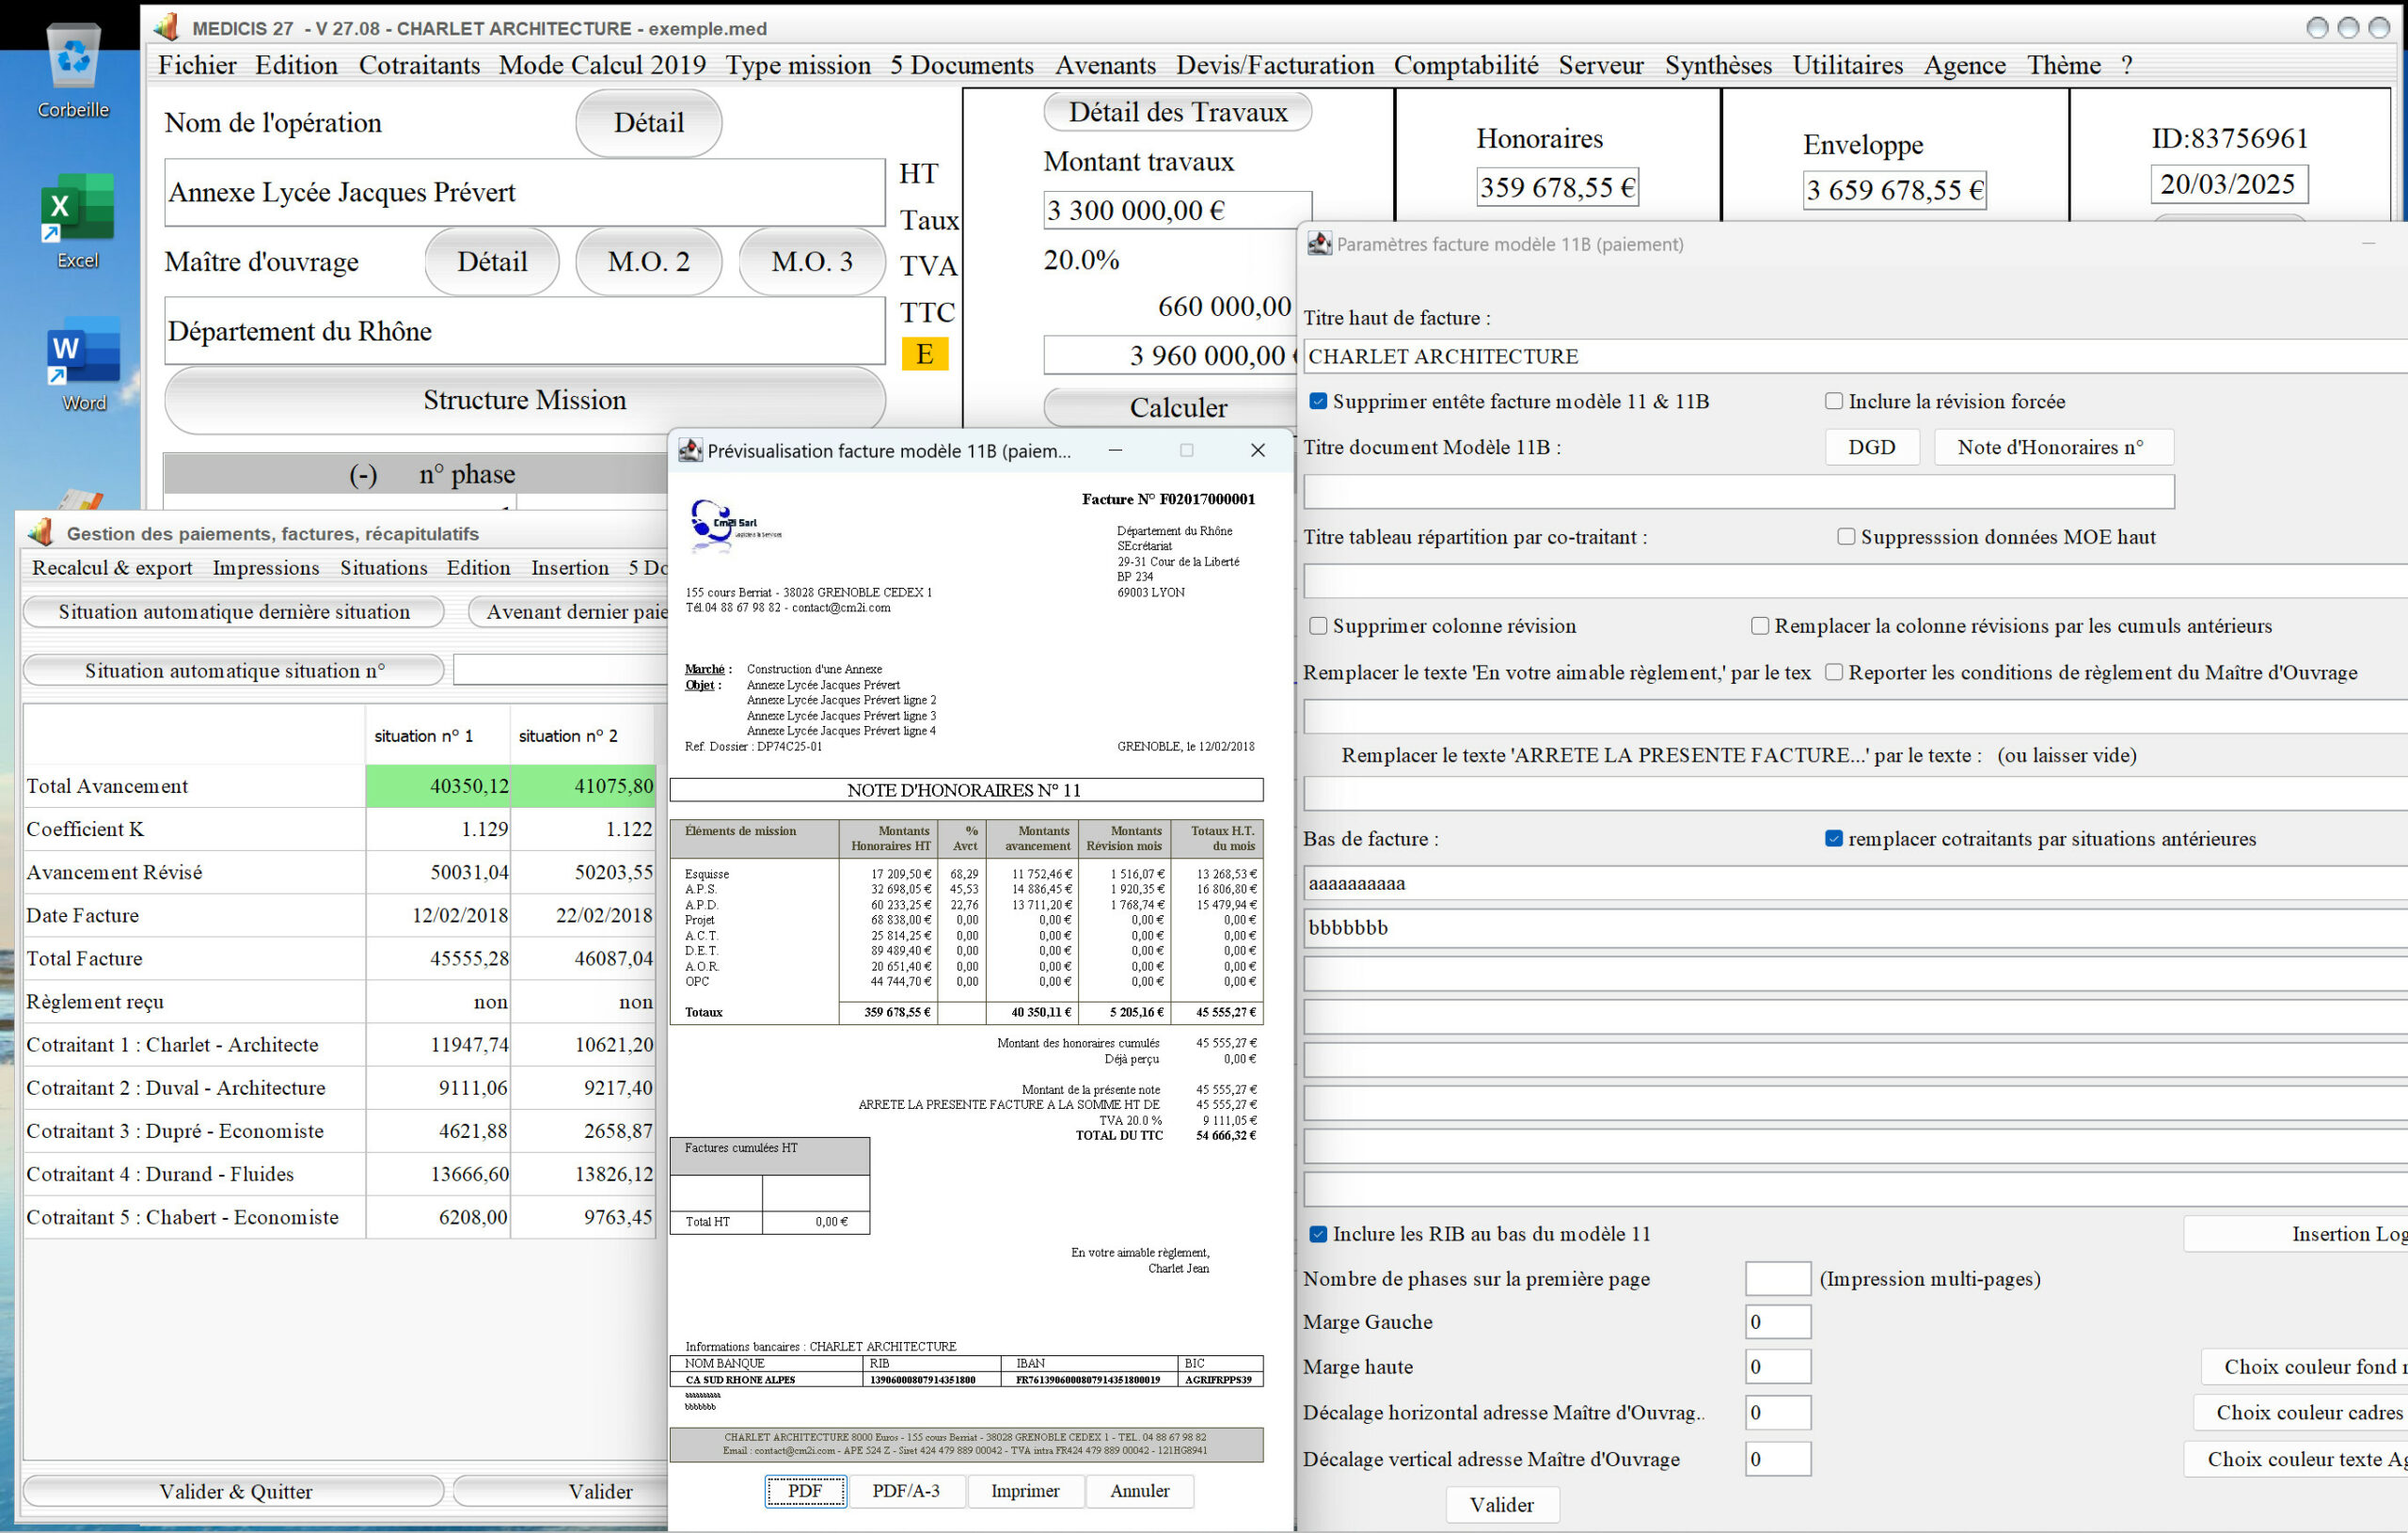This screenshot has width=2408, height=1533.
Task: Click Cotraitant 4 : Durand - Fluides row
Action: pyautogui.click(x=340, y=1174)
